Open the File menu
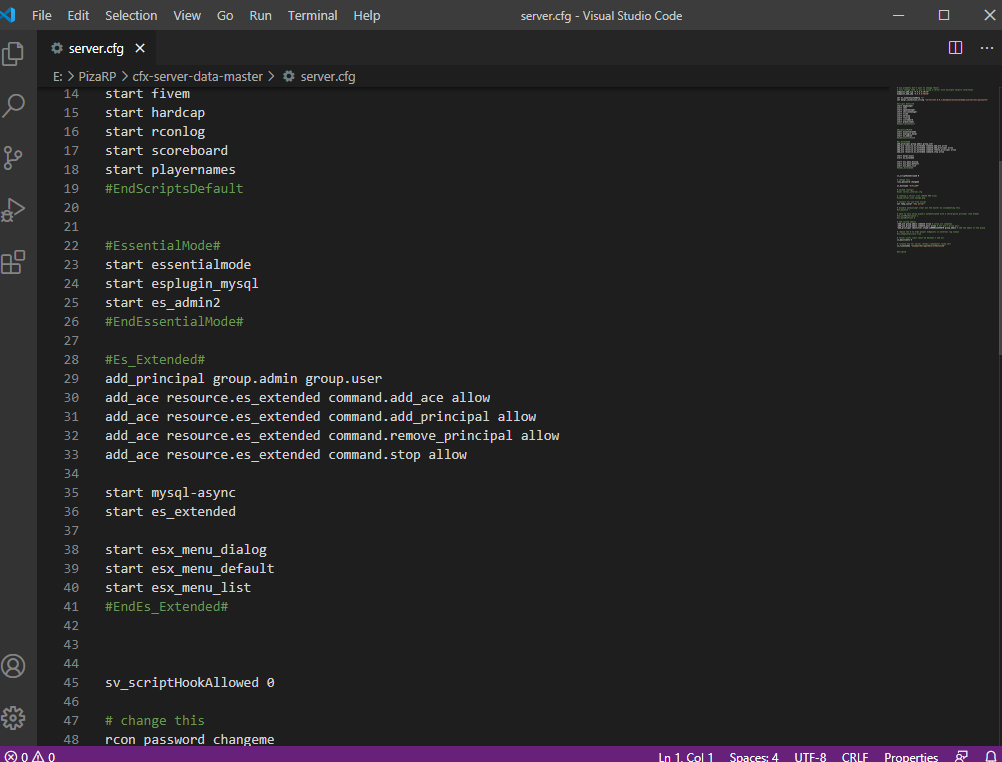 pyautogui.click(x=42, y=15)
